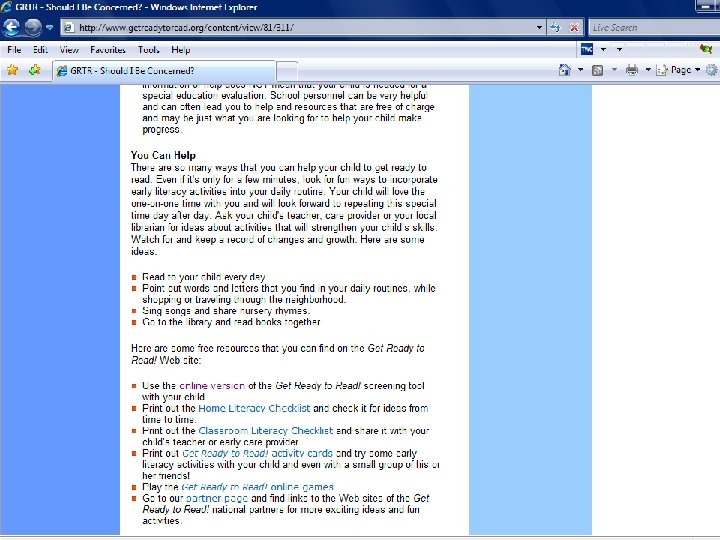Open the Tools menu

(148, 50)
